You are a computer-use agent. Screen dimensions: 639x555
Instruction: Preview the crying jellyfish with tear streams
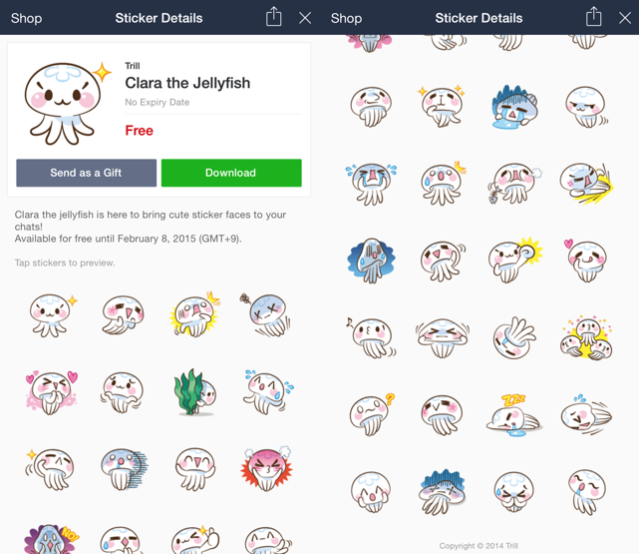(371, 183)
